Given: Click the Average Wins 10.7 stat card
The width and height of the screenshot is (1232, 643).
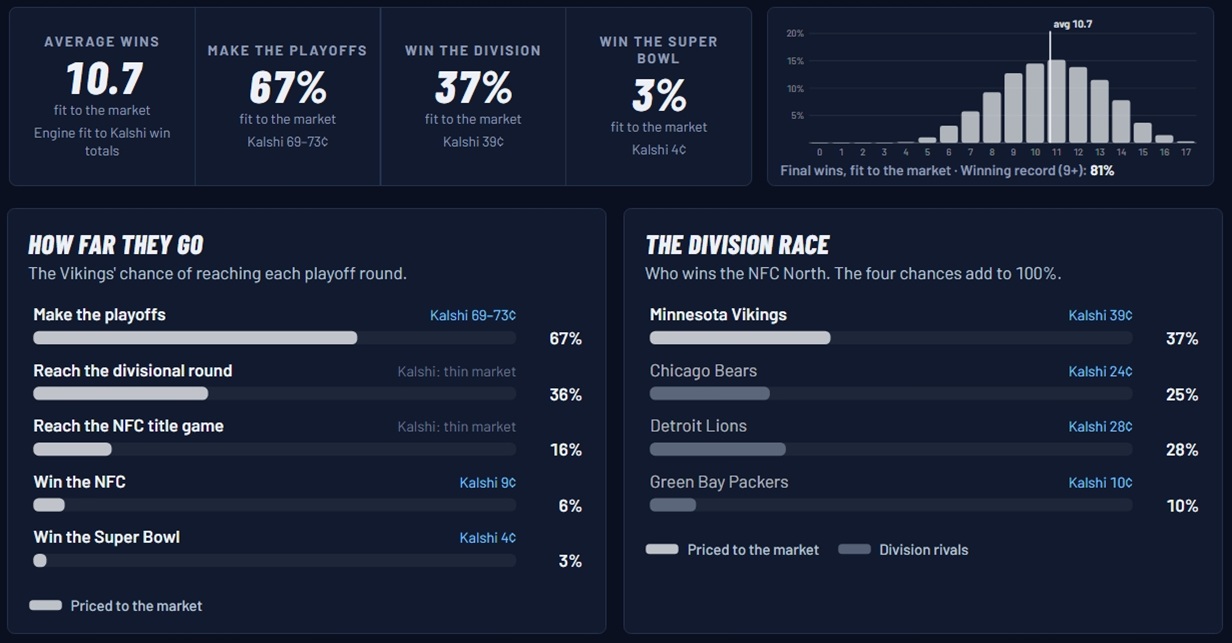Looking at the screenshot, I should pos(102,96).
